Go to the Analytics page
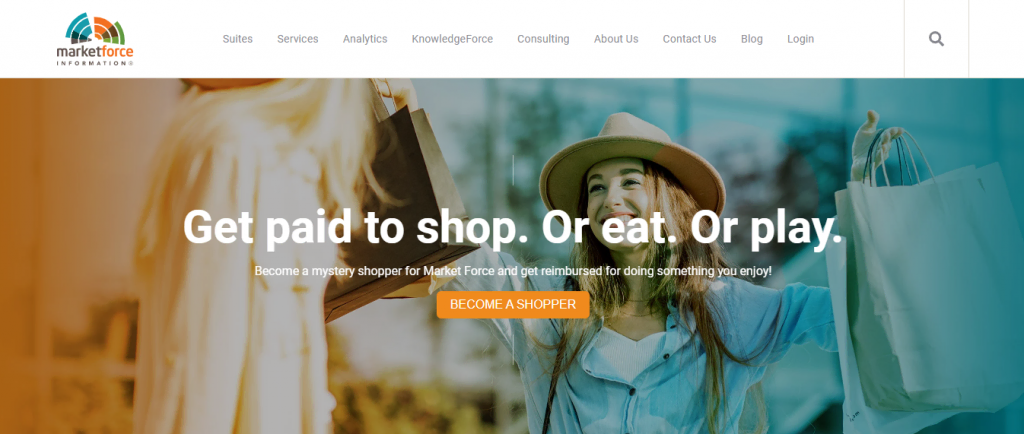 pyautogui.click(x=365, y=39)
